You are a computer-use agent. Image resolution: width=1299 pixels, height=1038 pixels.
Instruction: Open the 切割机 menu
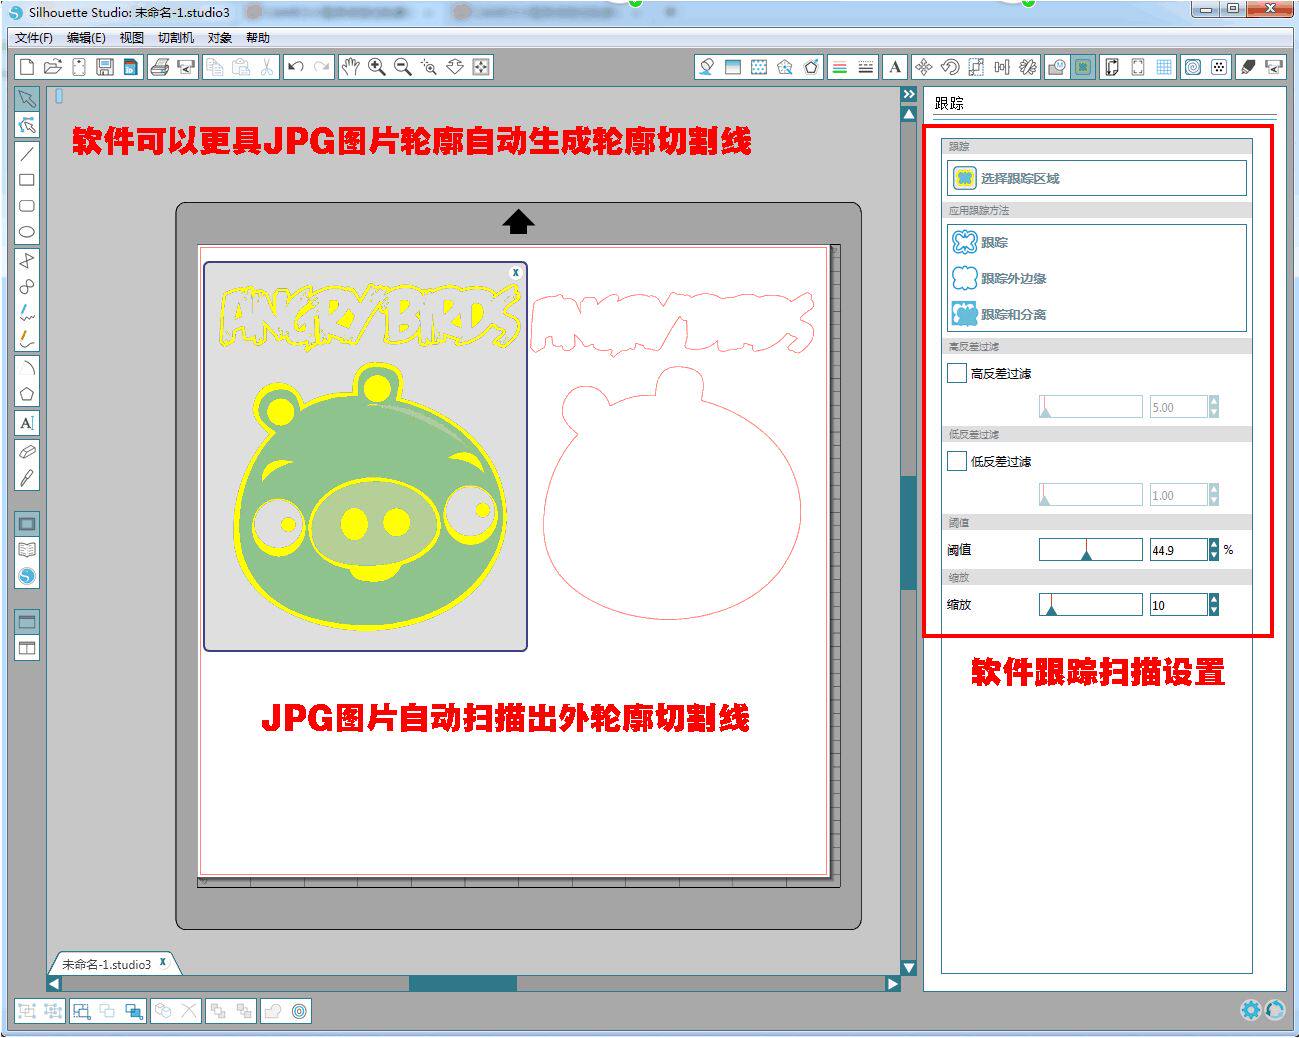pos(176,38)
